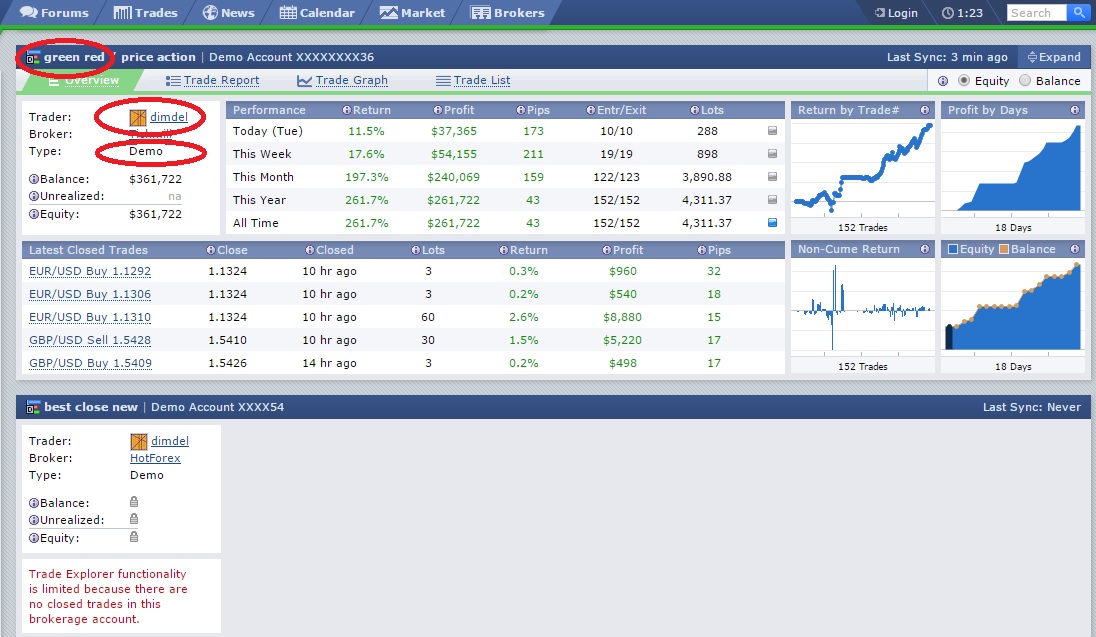
Task: Switch to the Overview tab
Action: pyautogui.click(x=84, y=80)
